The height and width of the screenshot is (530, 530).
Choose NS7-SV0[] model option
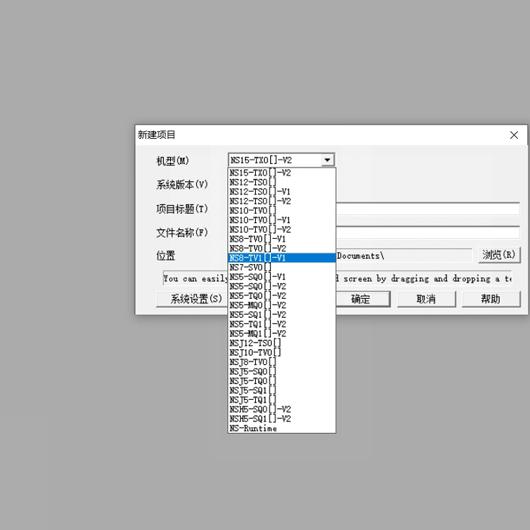point(282,267)
